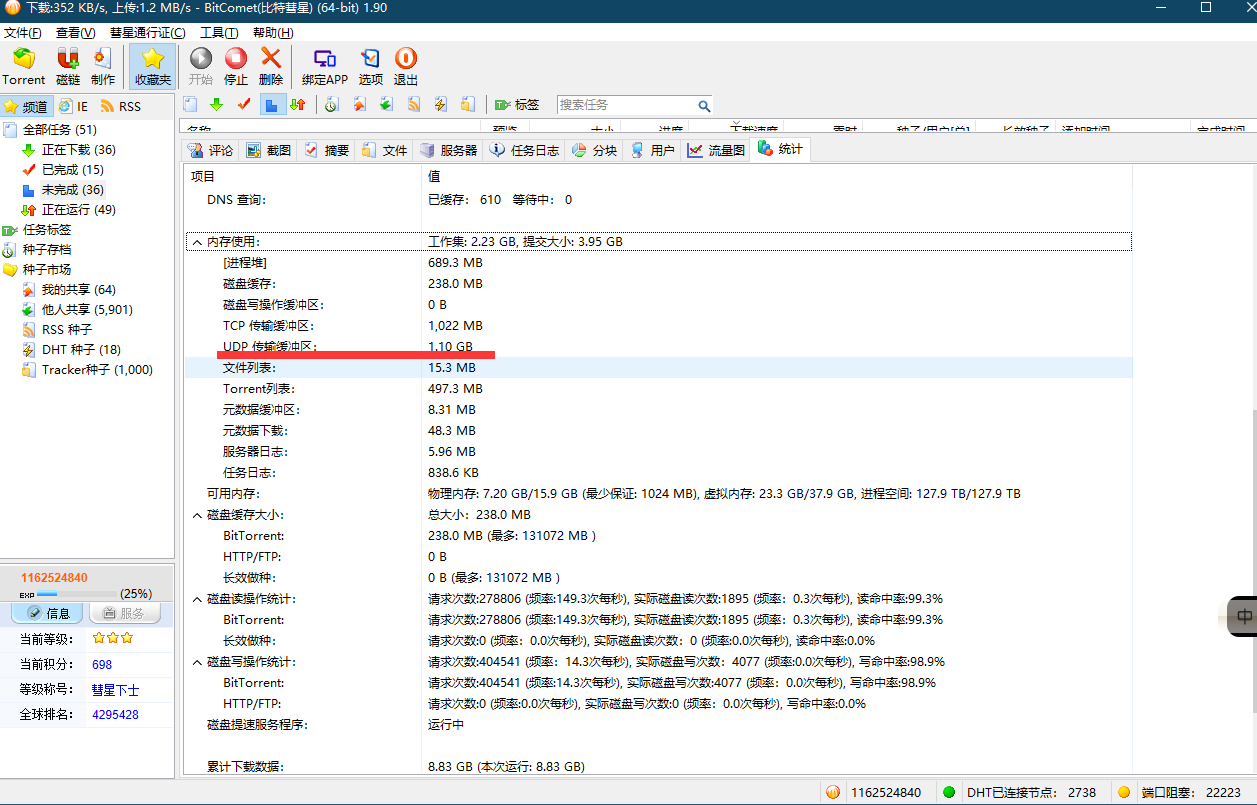The height and width of the screenshot is (805, 1257).
Task: Open RSS 种子 in the sidebar
Action: point(67,330)
